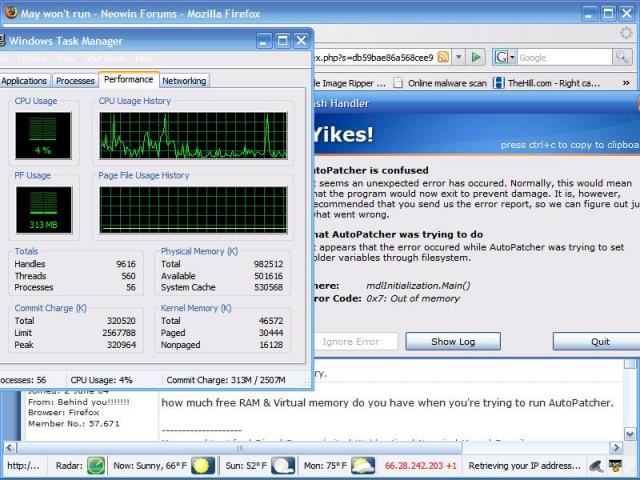This screenshot has width=640, height=480.
Task: Click the red IP address 66.28.242.203 +1
Action: 420,466
